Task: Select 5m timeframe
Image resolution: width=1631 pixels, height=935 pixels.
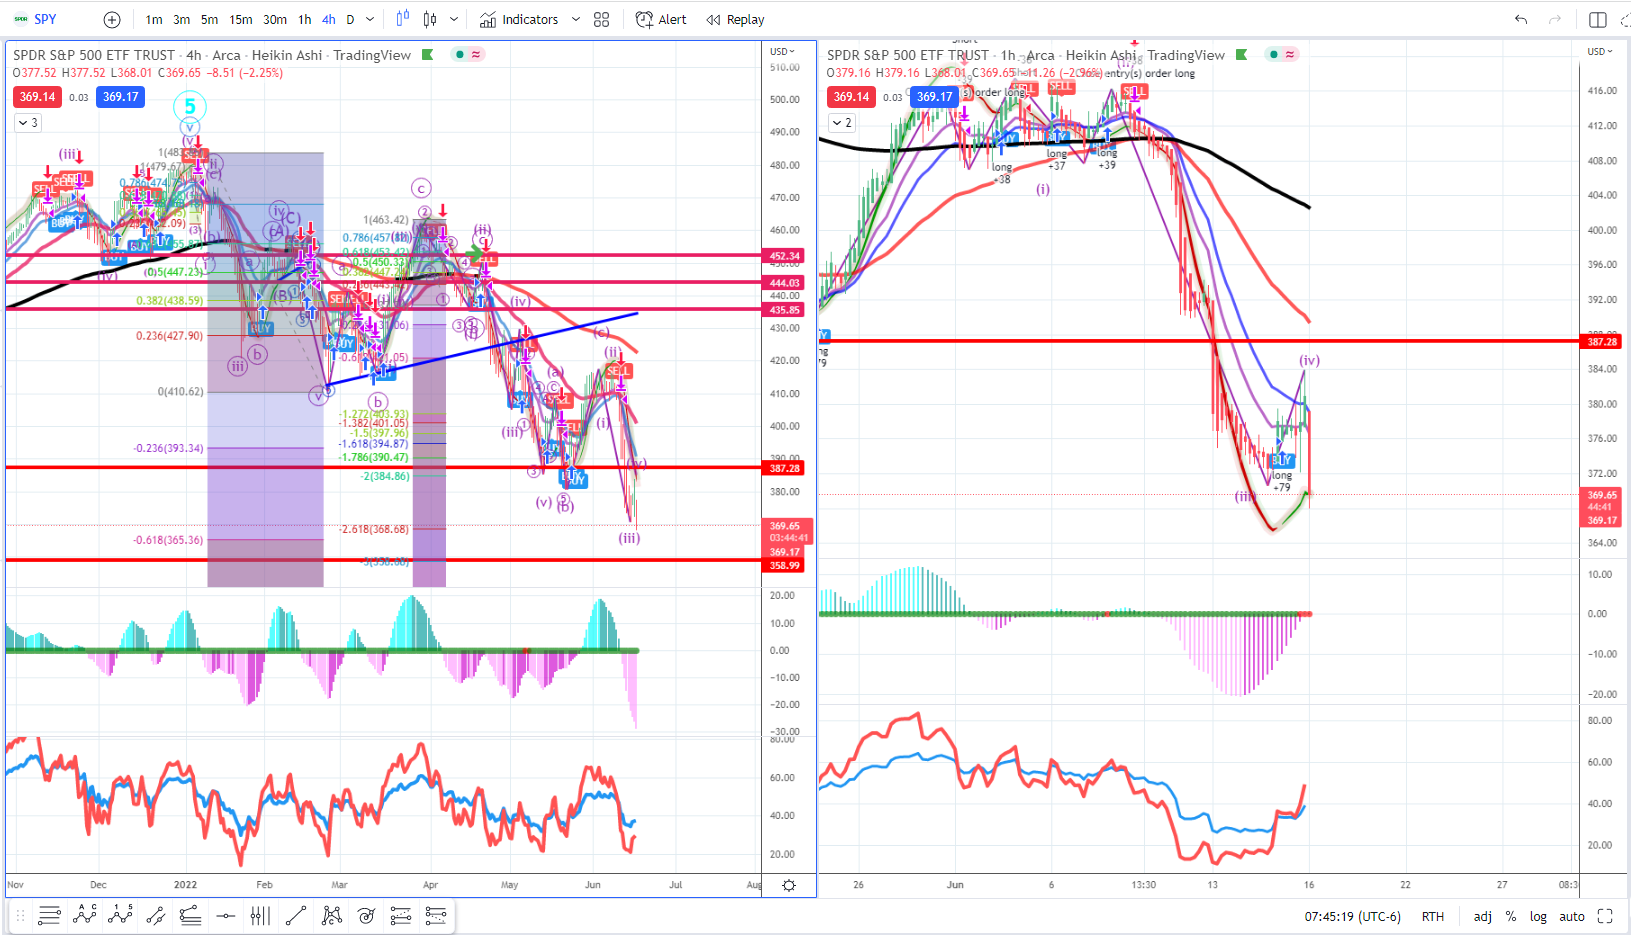Action: tap(209, 20)
